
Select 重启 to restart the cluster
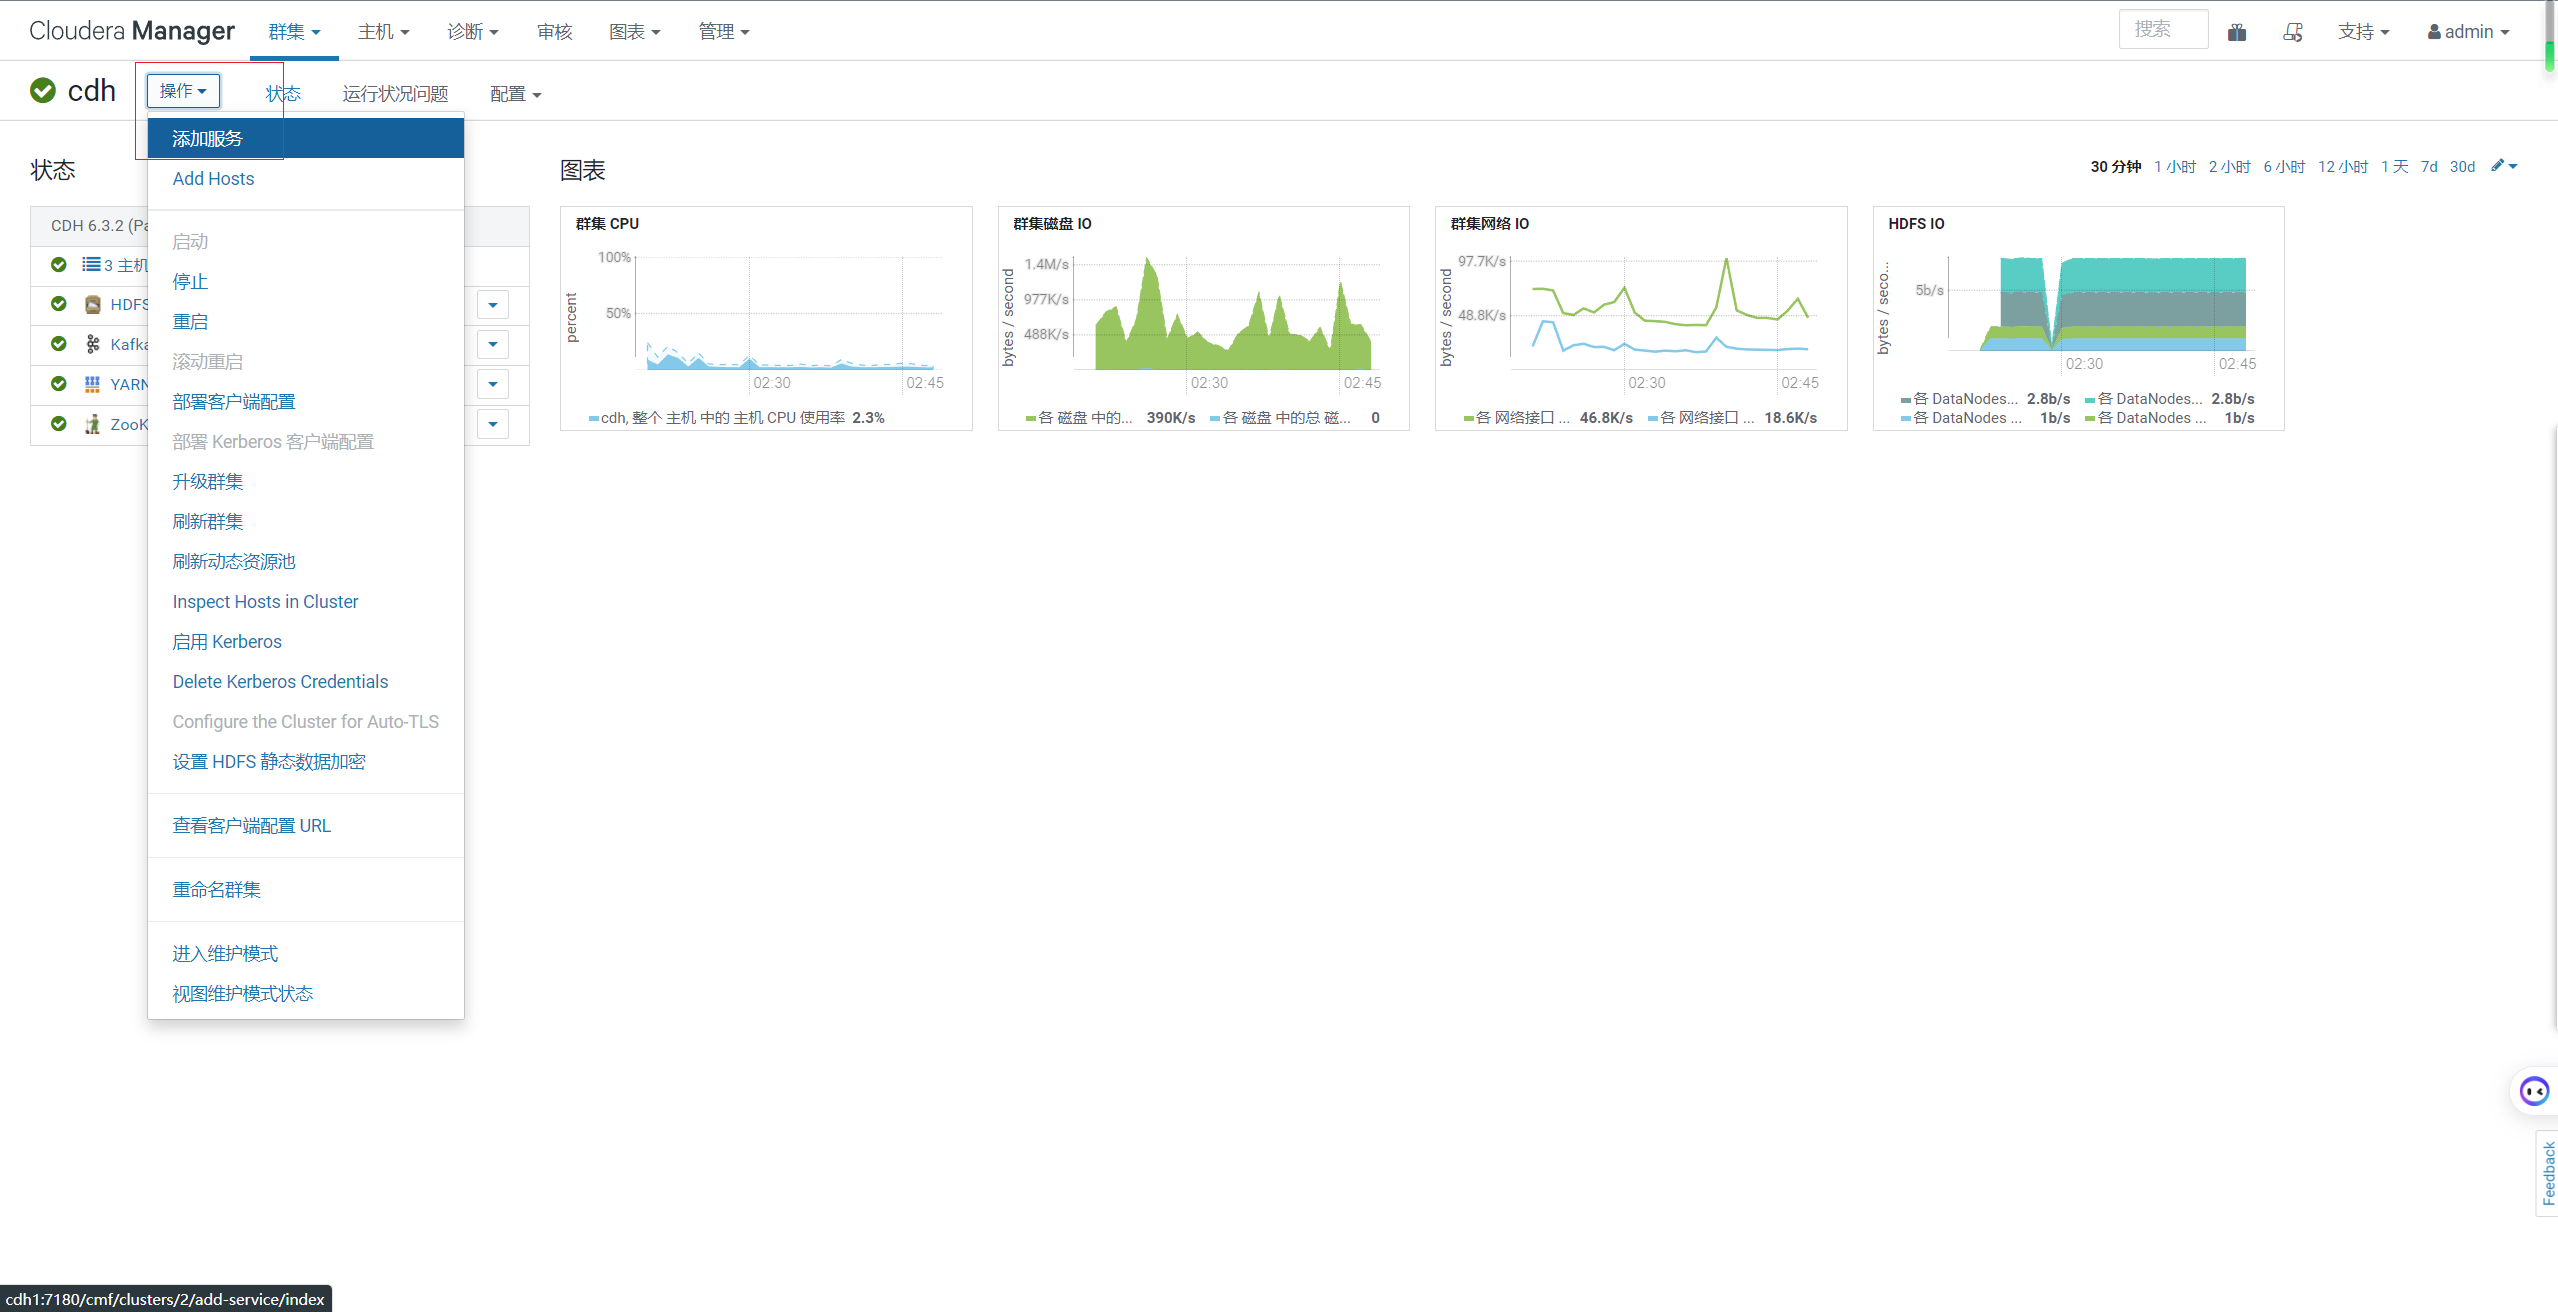[306, 322]
